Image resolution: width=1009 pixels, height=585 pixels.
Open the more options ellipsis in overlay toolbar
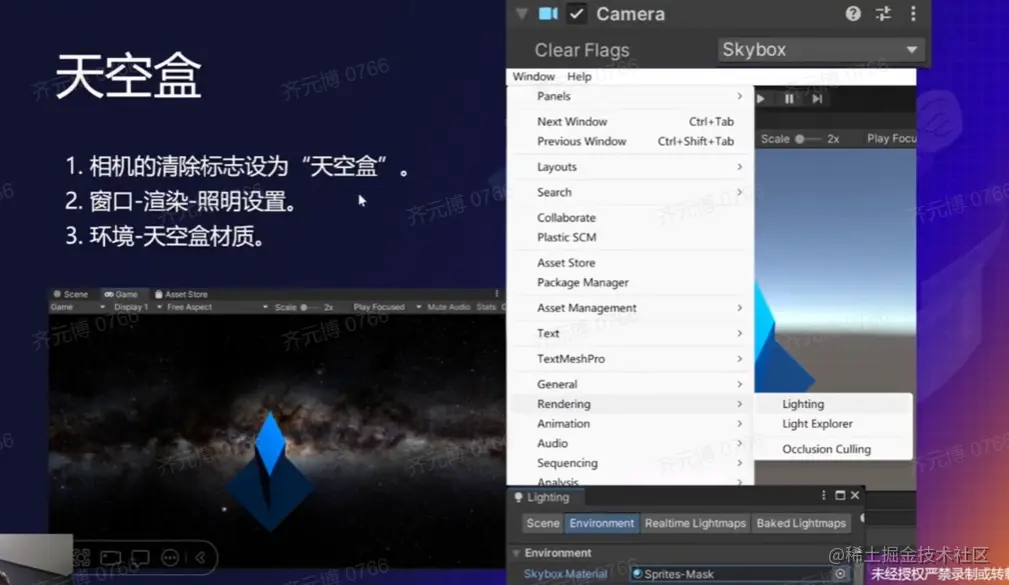[170, 557]
